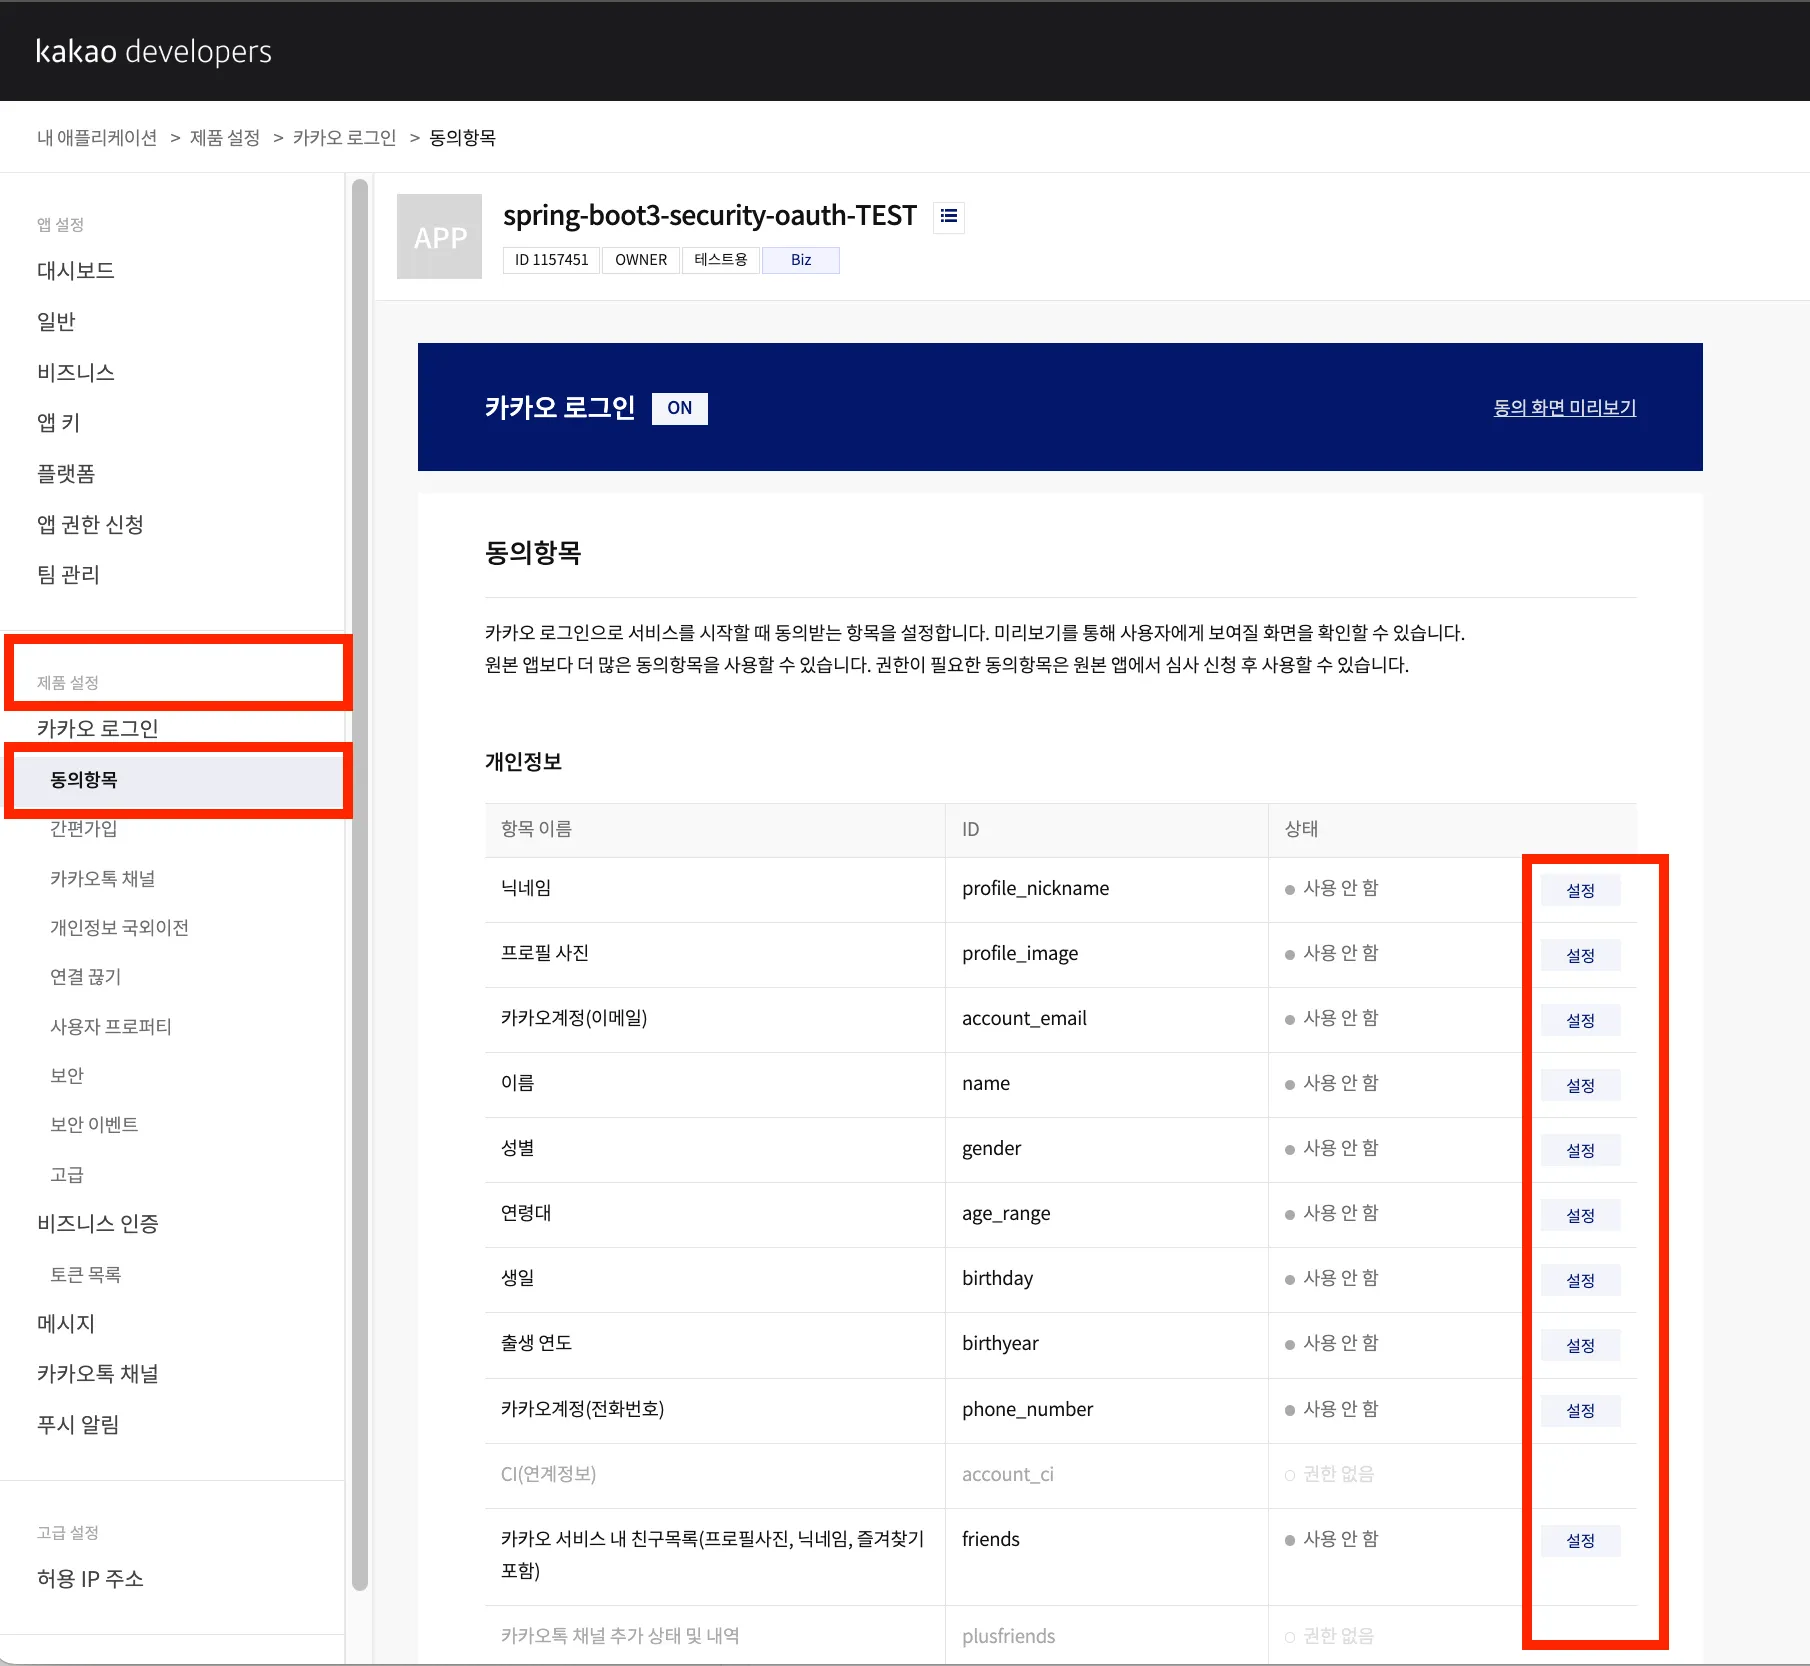Click 설정 for 프로필 사진 row
This screenshot has width=1810, height=1666.
point(1580,955)
